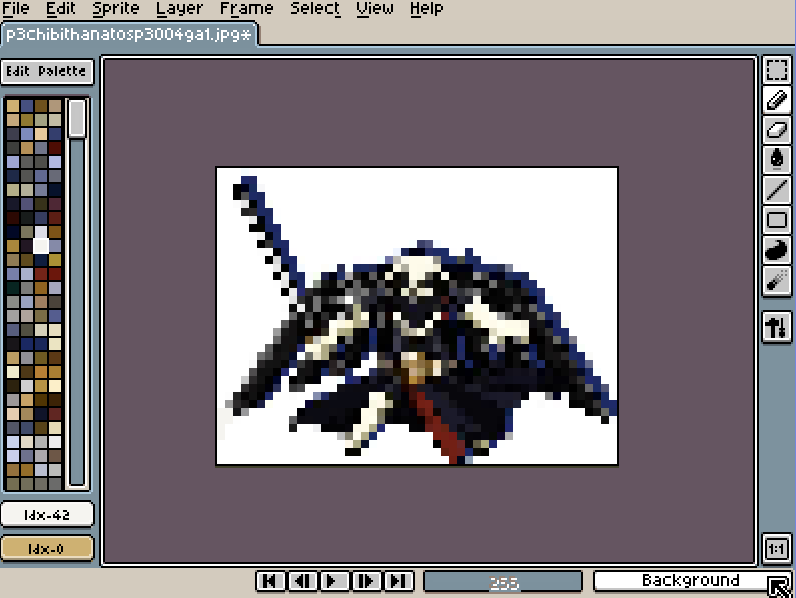
Task: Select the Line tool
Action: click(777, 190)
